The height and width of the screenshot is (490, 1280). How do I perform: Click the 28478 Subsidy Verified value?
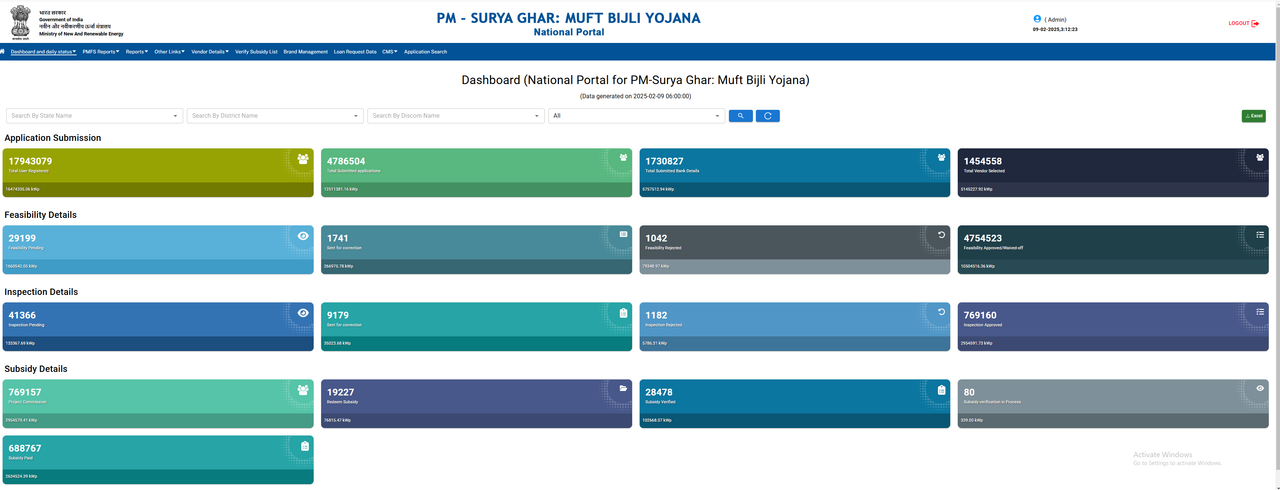click(x=659, y=392)
